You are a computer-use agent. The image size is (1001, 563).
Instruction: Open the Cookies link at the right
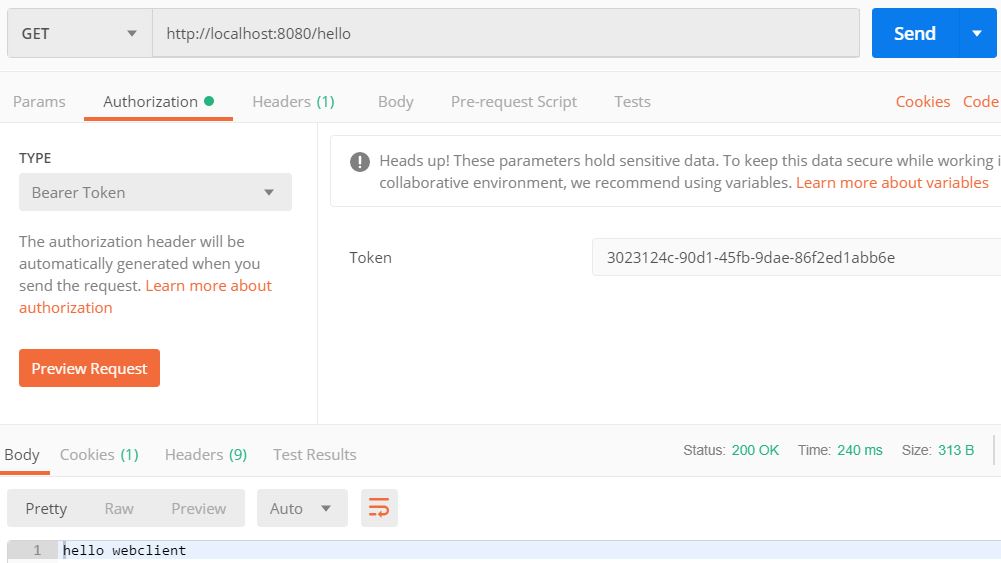click(922, 101)
